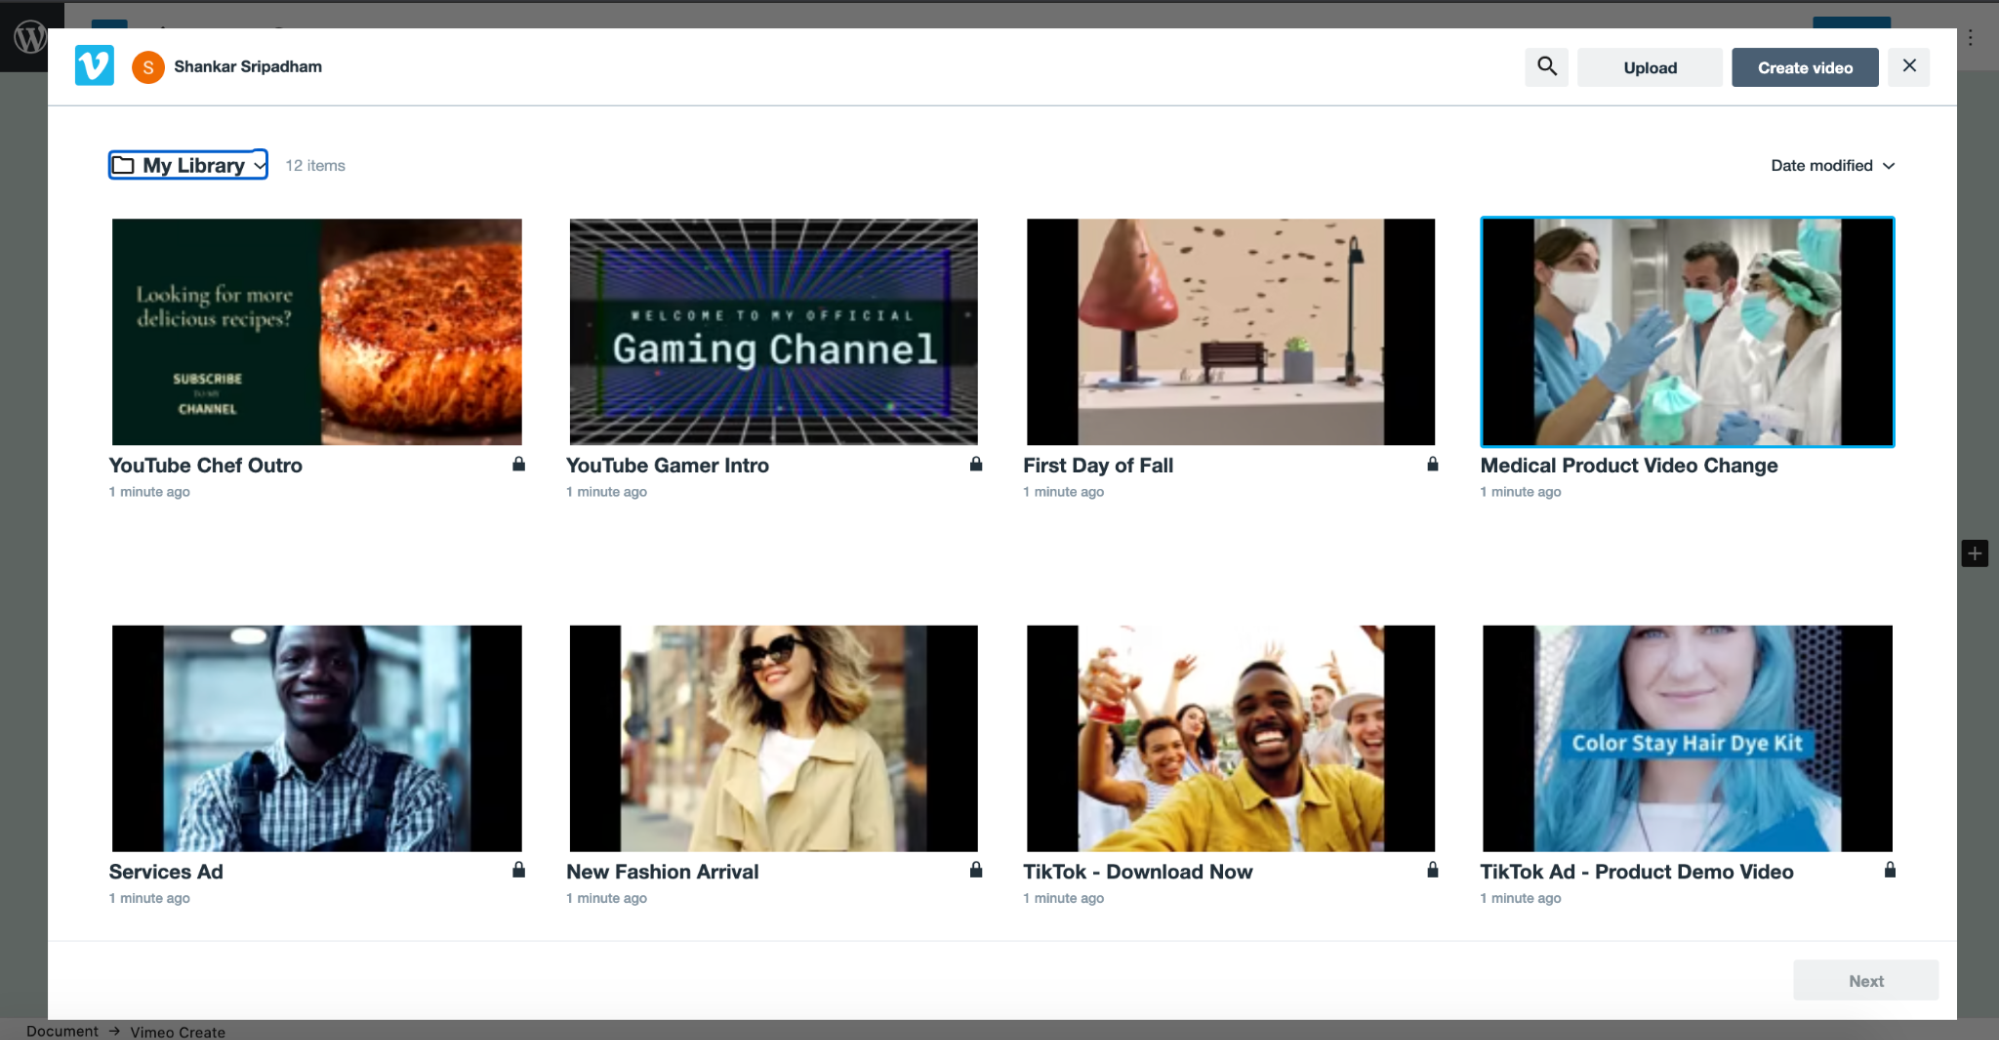Image resolution: width=1999 pixels, height=1041 pixels.
Task: Select the New Fashion Arrival thumbnail
Action: click(773, 738)
